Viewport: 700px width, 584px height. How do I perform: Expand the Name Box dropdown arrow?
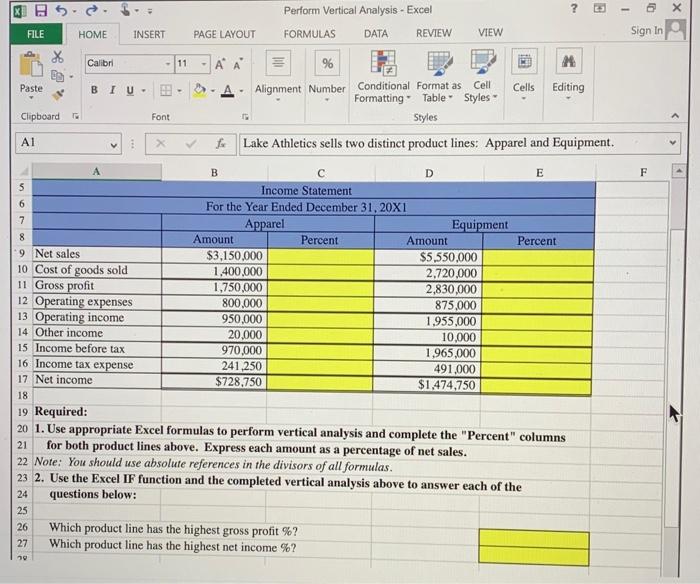pyautogui.click(x=114, y=145)
